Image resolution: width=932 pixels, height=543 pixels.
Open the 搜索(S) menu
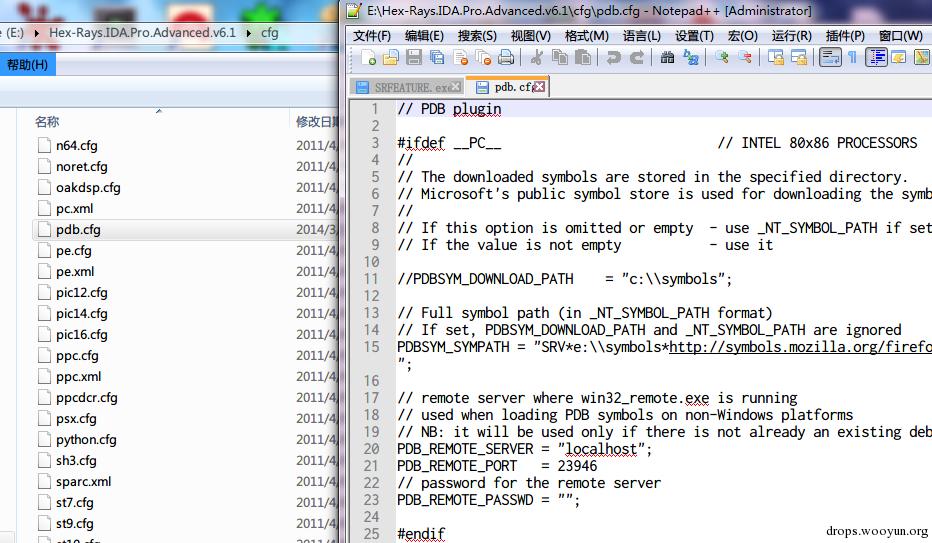tap(477, 35)
